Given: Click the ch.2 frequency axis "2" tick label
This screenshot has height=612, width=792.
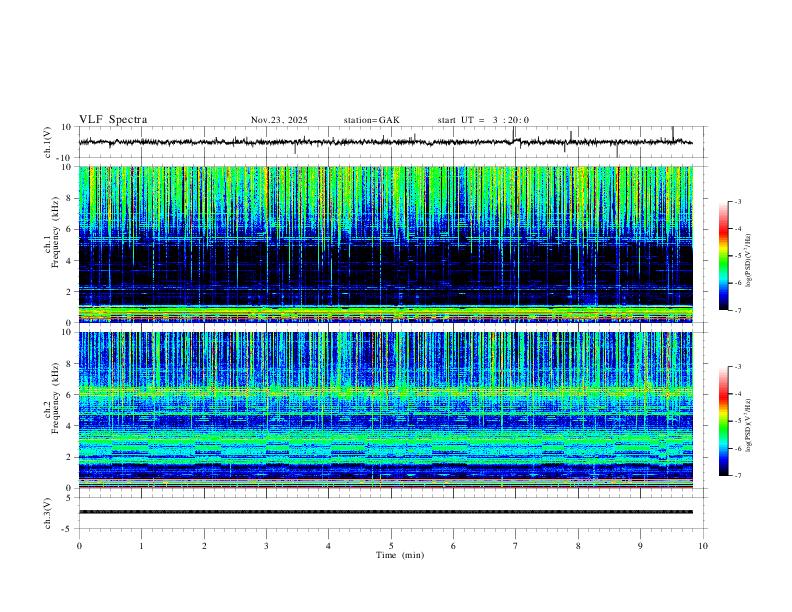Looking at the screenshot, I should [70, 457].
